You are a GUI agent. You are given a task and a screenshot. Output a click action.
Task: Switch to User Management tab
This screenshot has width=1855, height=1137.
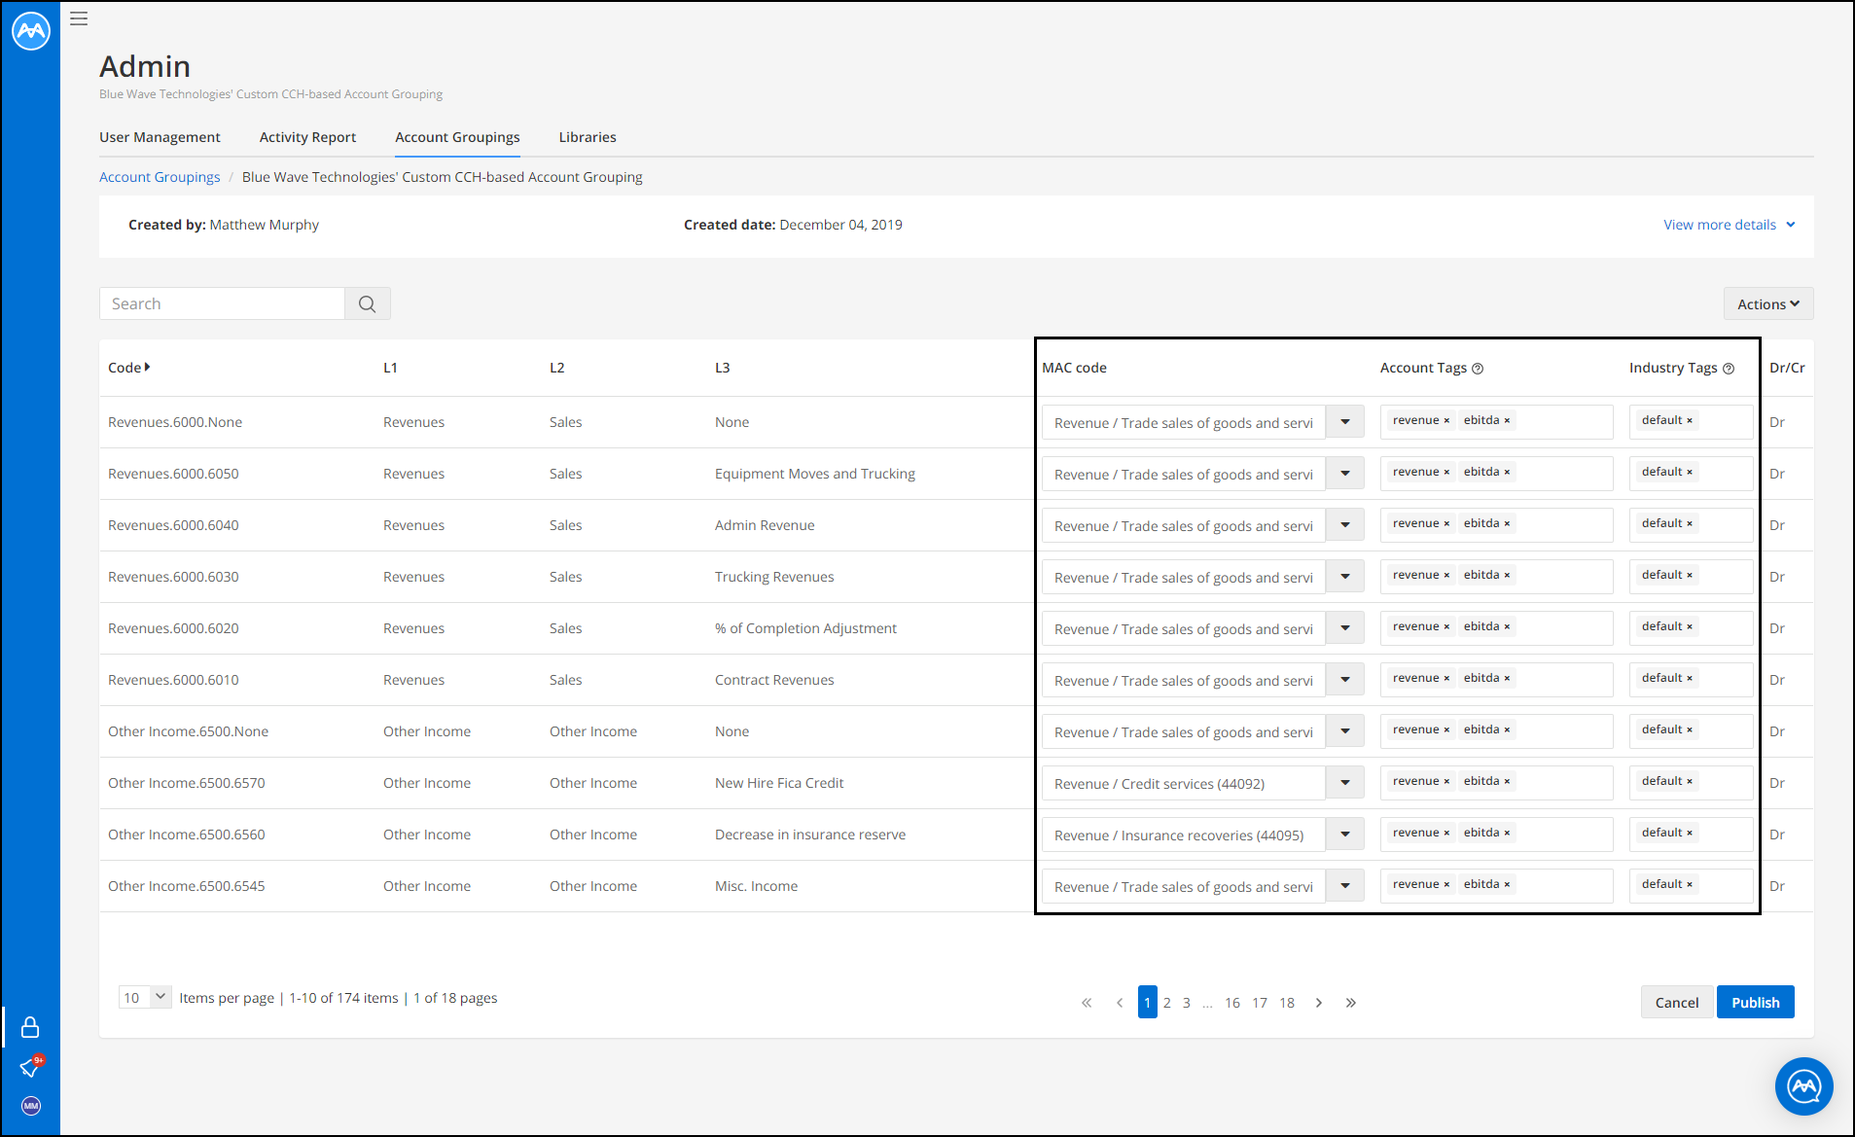160,137
